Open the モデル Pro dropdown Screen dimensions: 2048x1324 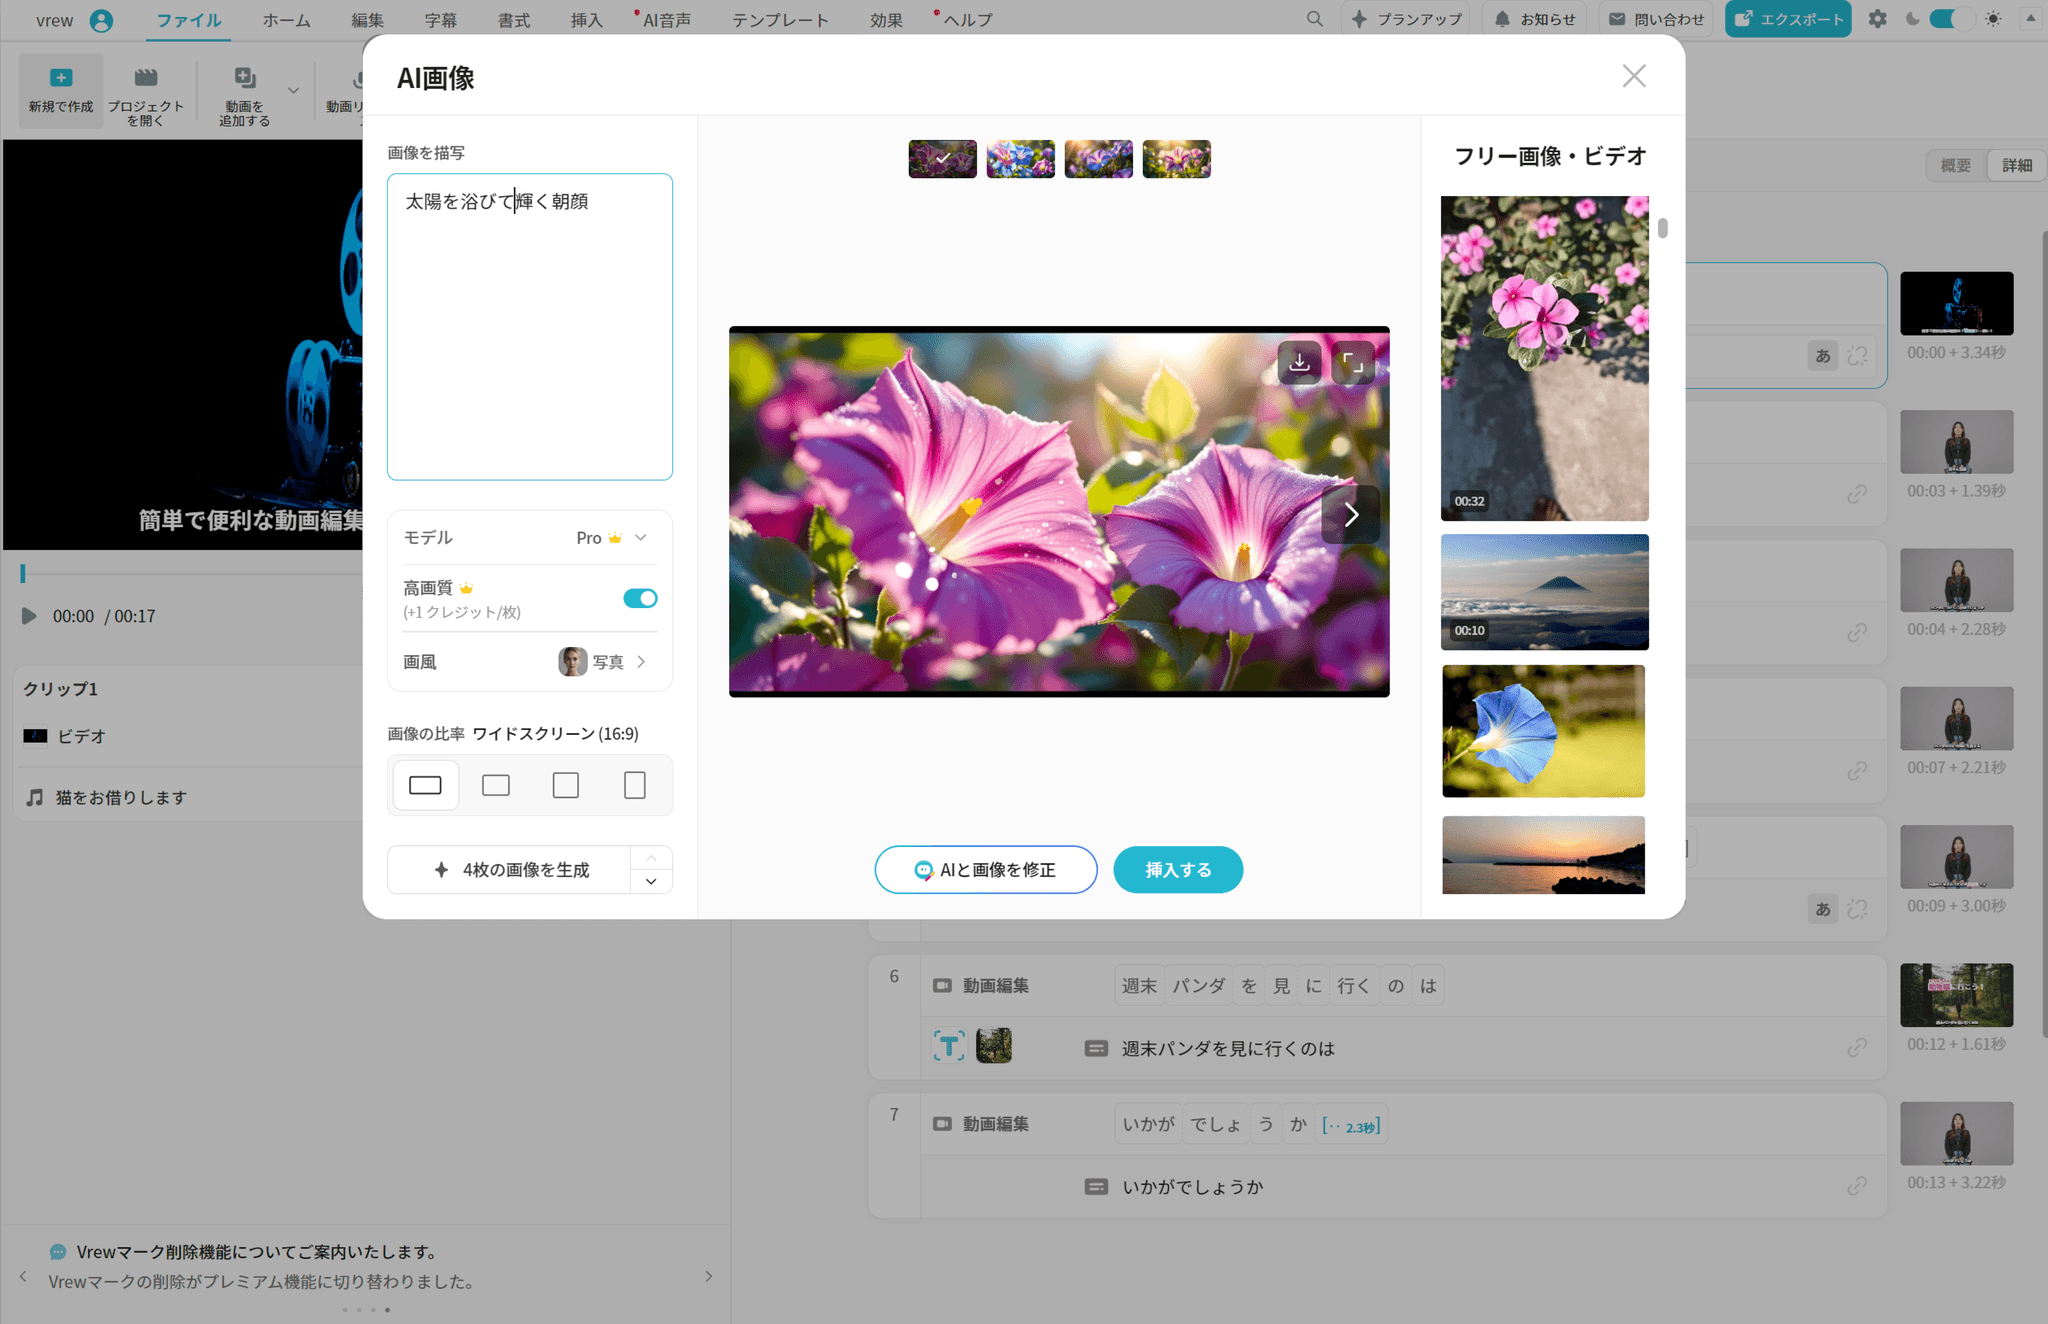pos(612,538)
